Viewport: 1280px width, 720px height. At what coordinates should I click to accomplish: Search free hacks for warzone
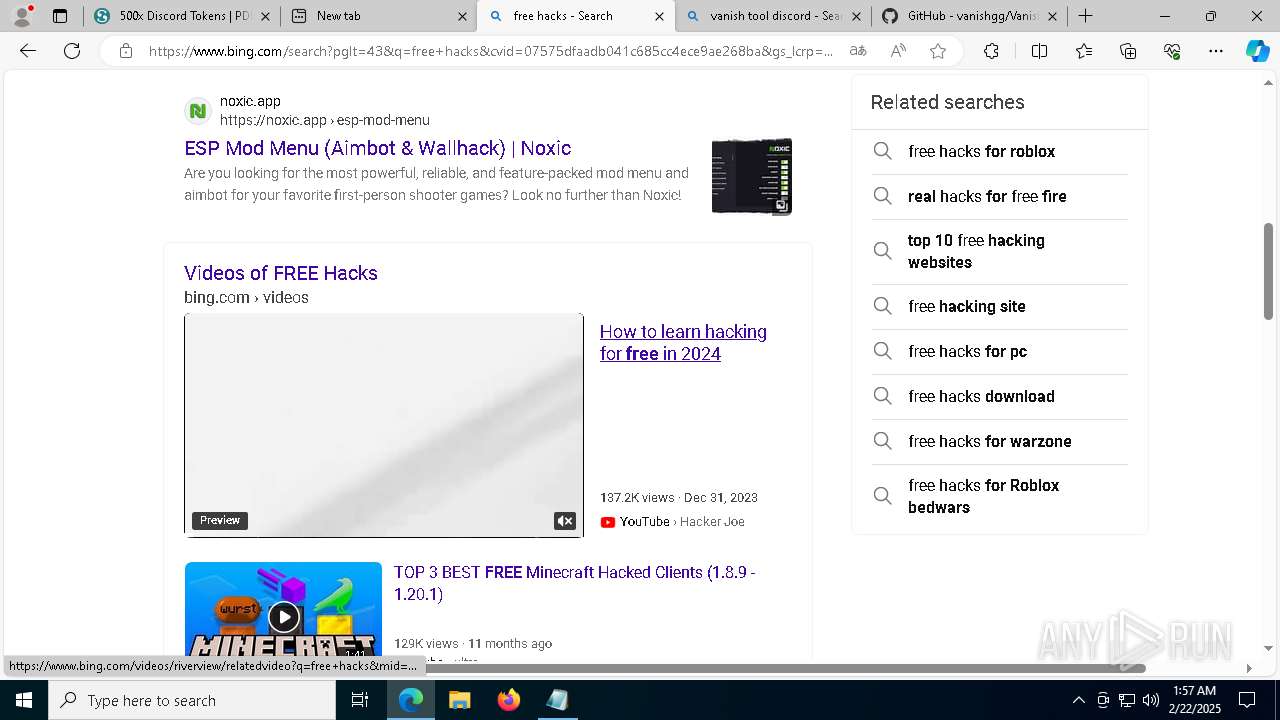point(1000,442)
